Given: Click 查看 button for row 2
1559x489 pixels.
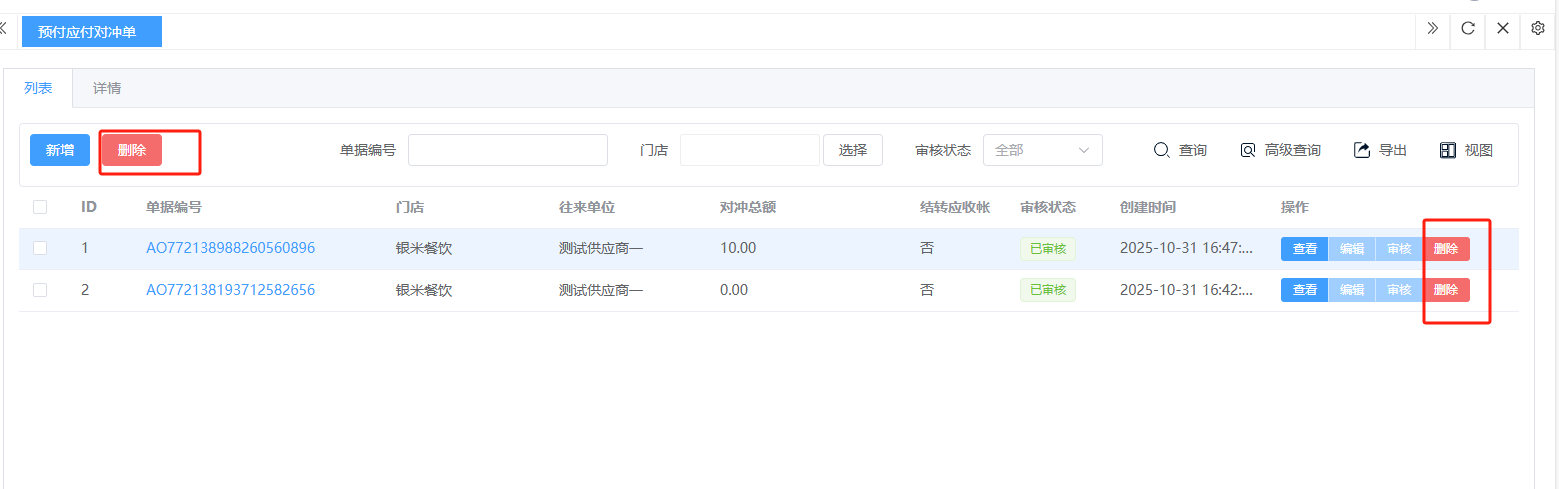Looking at the screenshot, I should [1304, 290].
